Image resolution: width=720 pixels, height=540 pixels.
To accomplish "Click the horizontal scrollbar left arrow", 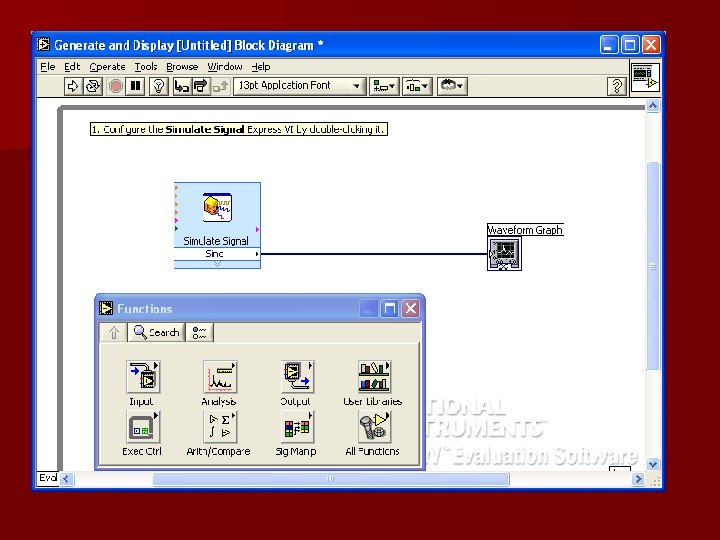I will coord(66,479).
